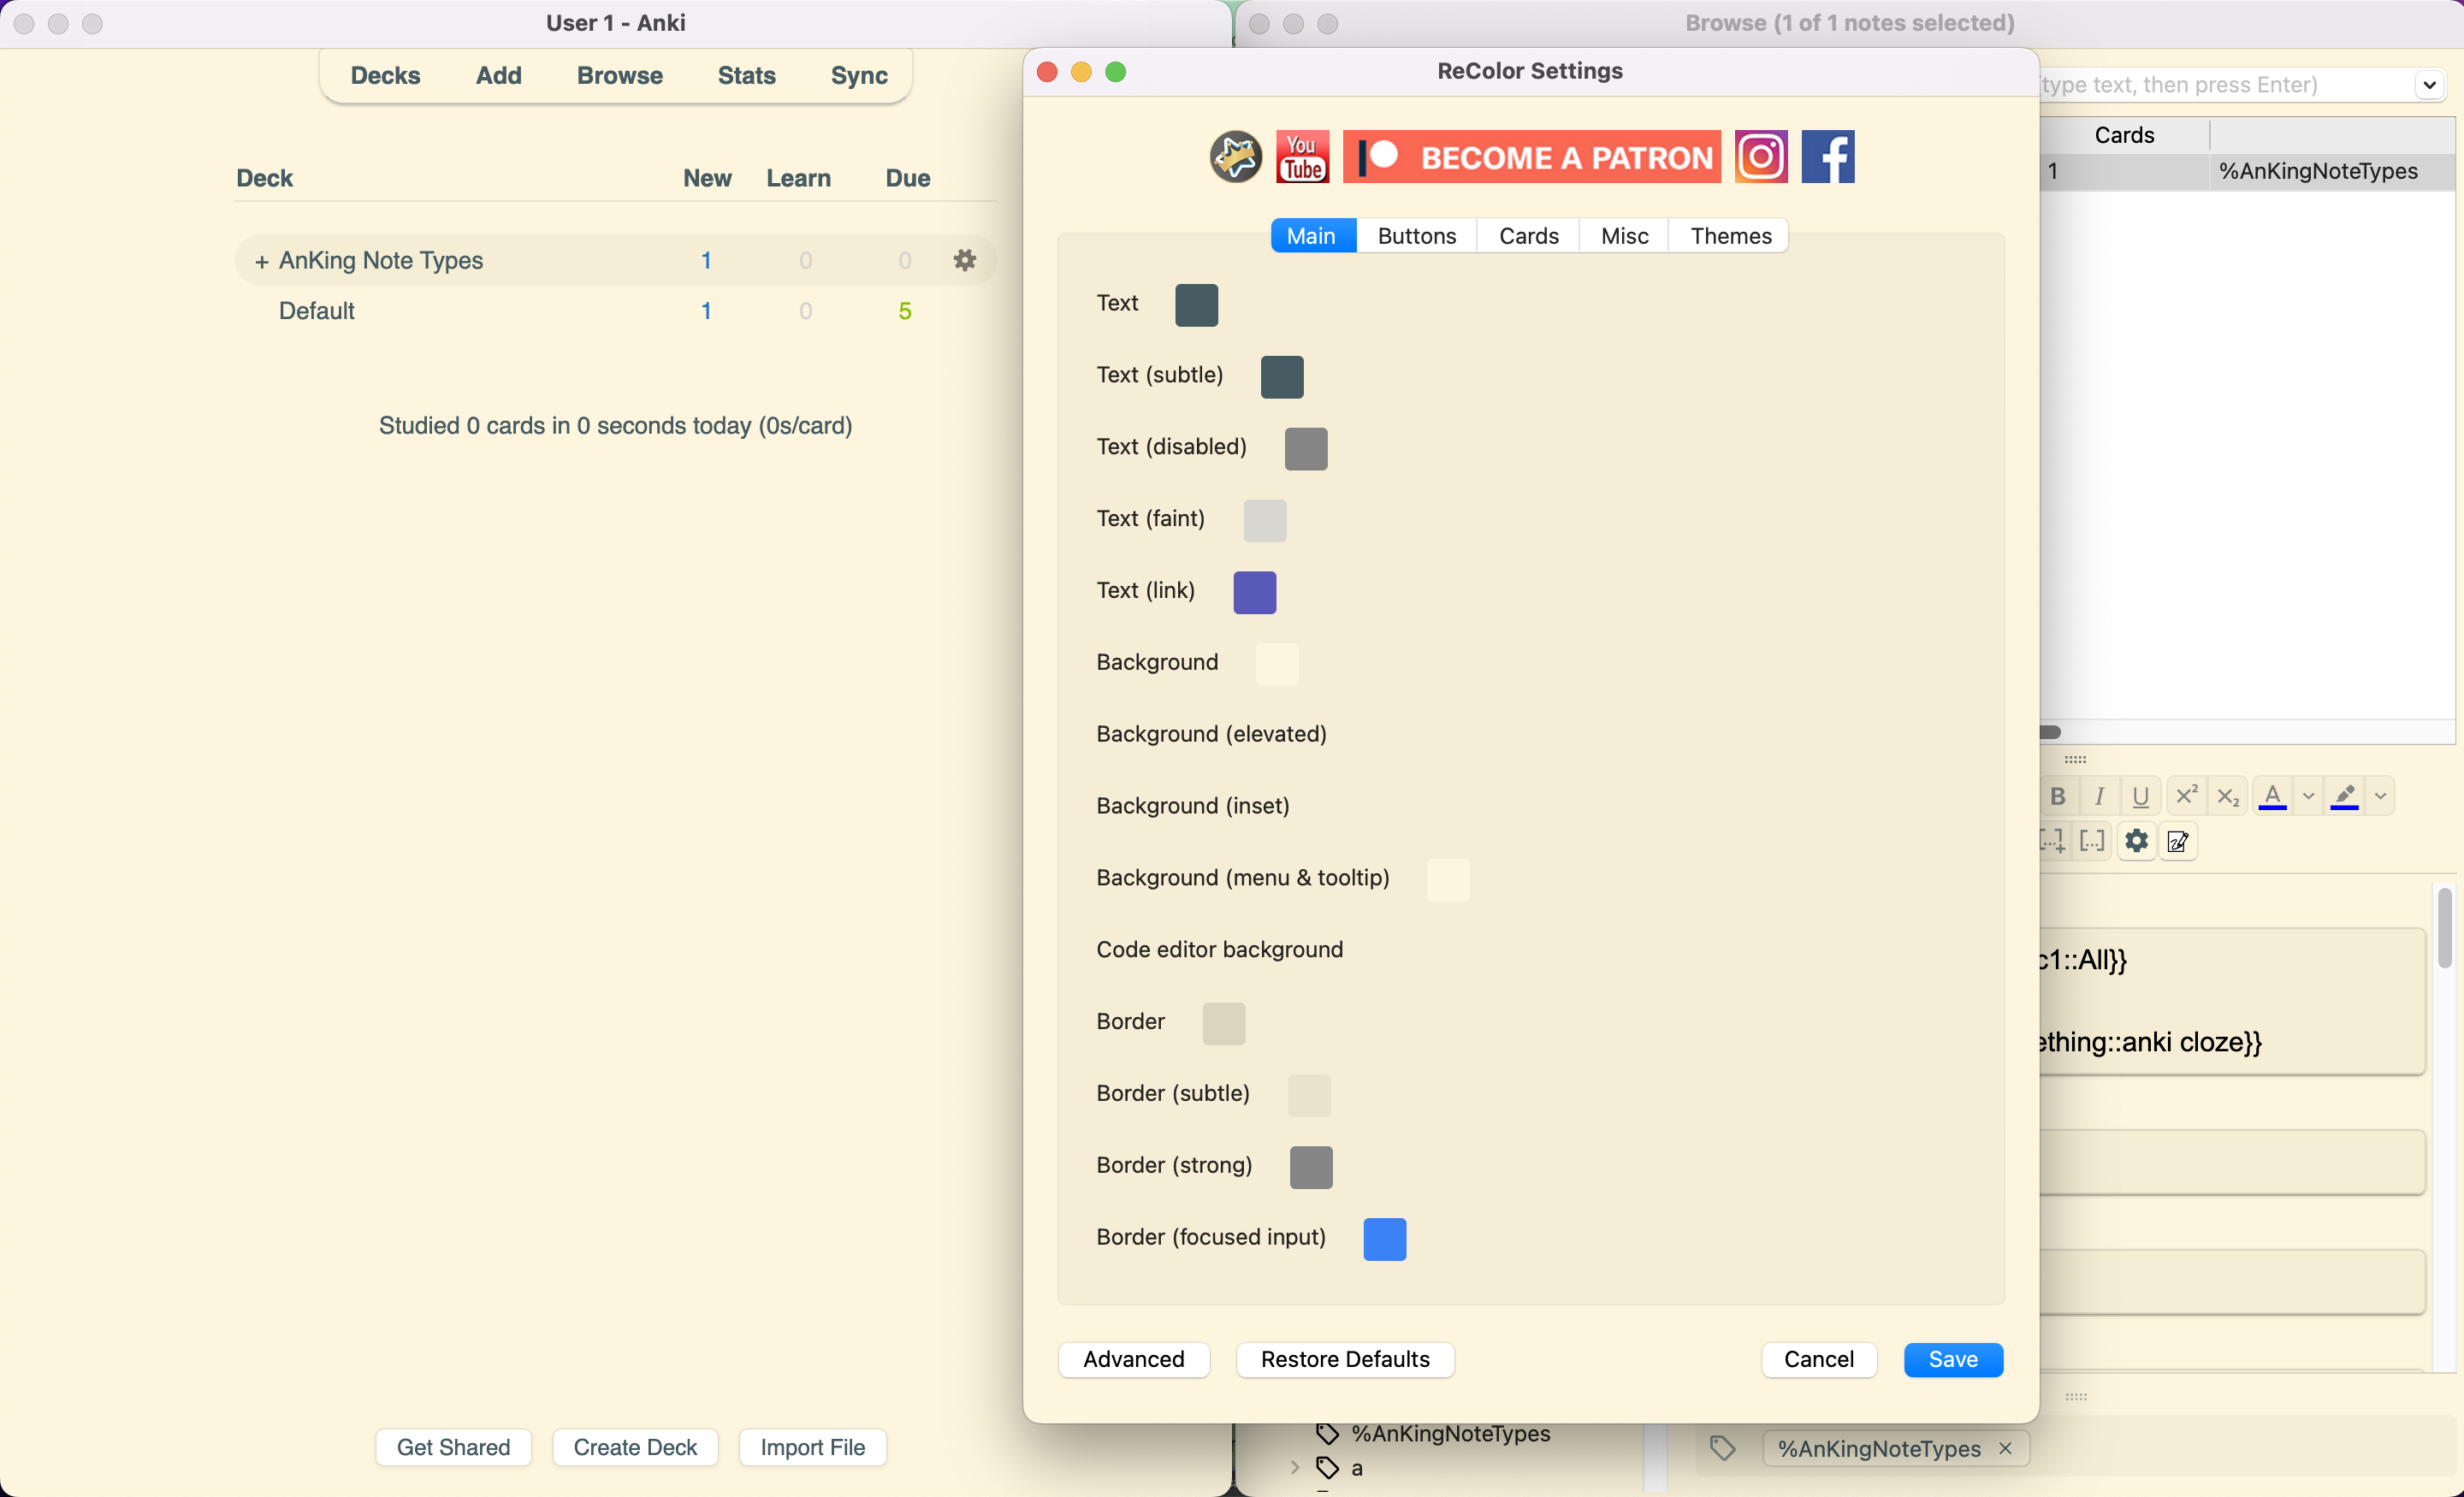The width and height of the screenshot is (2464, 1497).
Task: Apply superscript formatting in editor
Action: [2185, 796]
